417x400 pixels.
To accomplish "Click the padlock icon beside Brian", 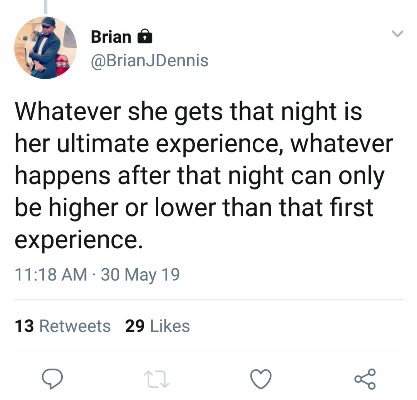I will (145, 36).
